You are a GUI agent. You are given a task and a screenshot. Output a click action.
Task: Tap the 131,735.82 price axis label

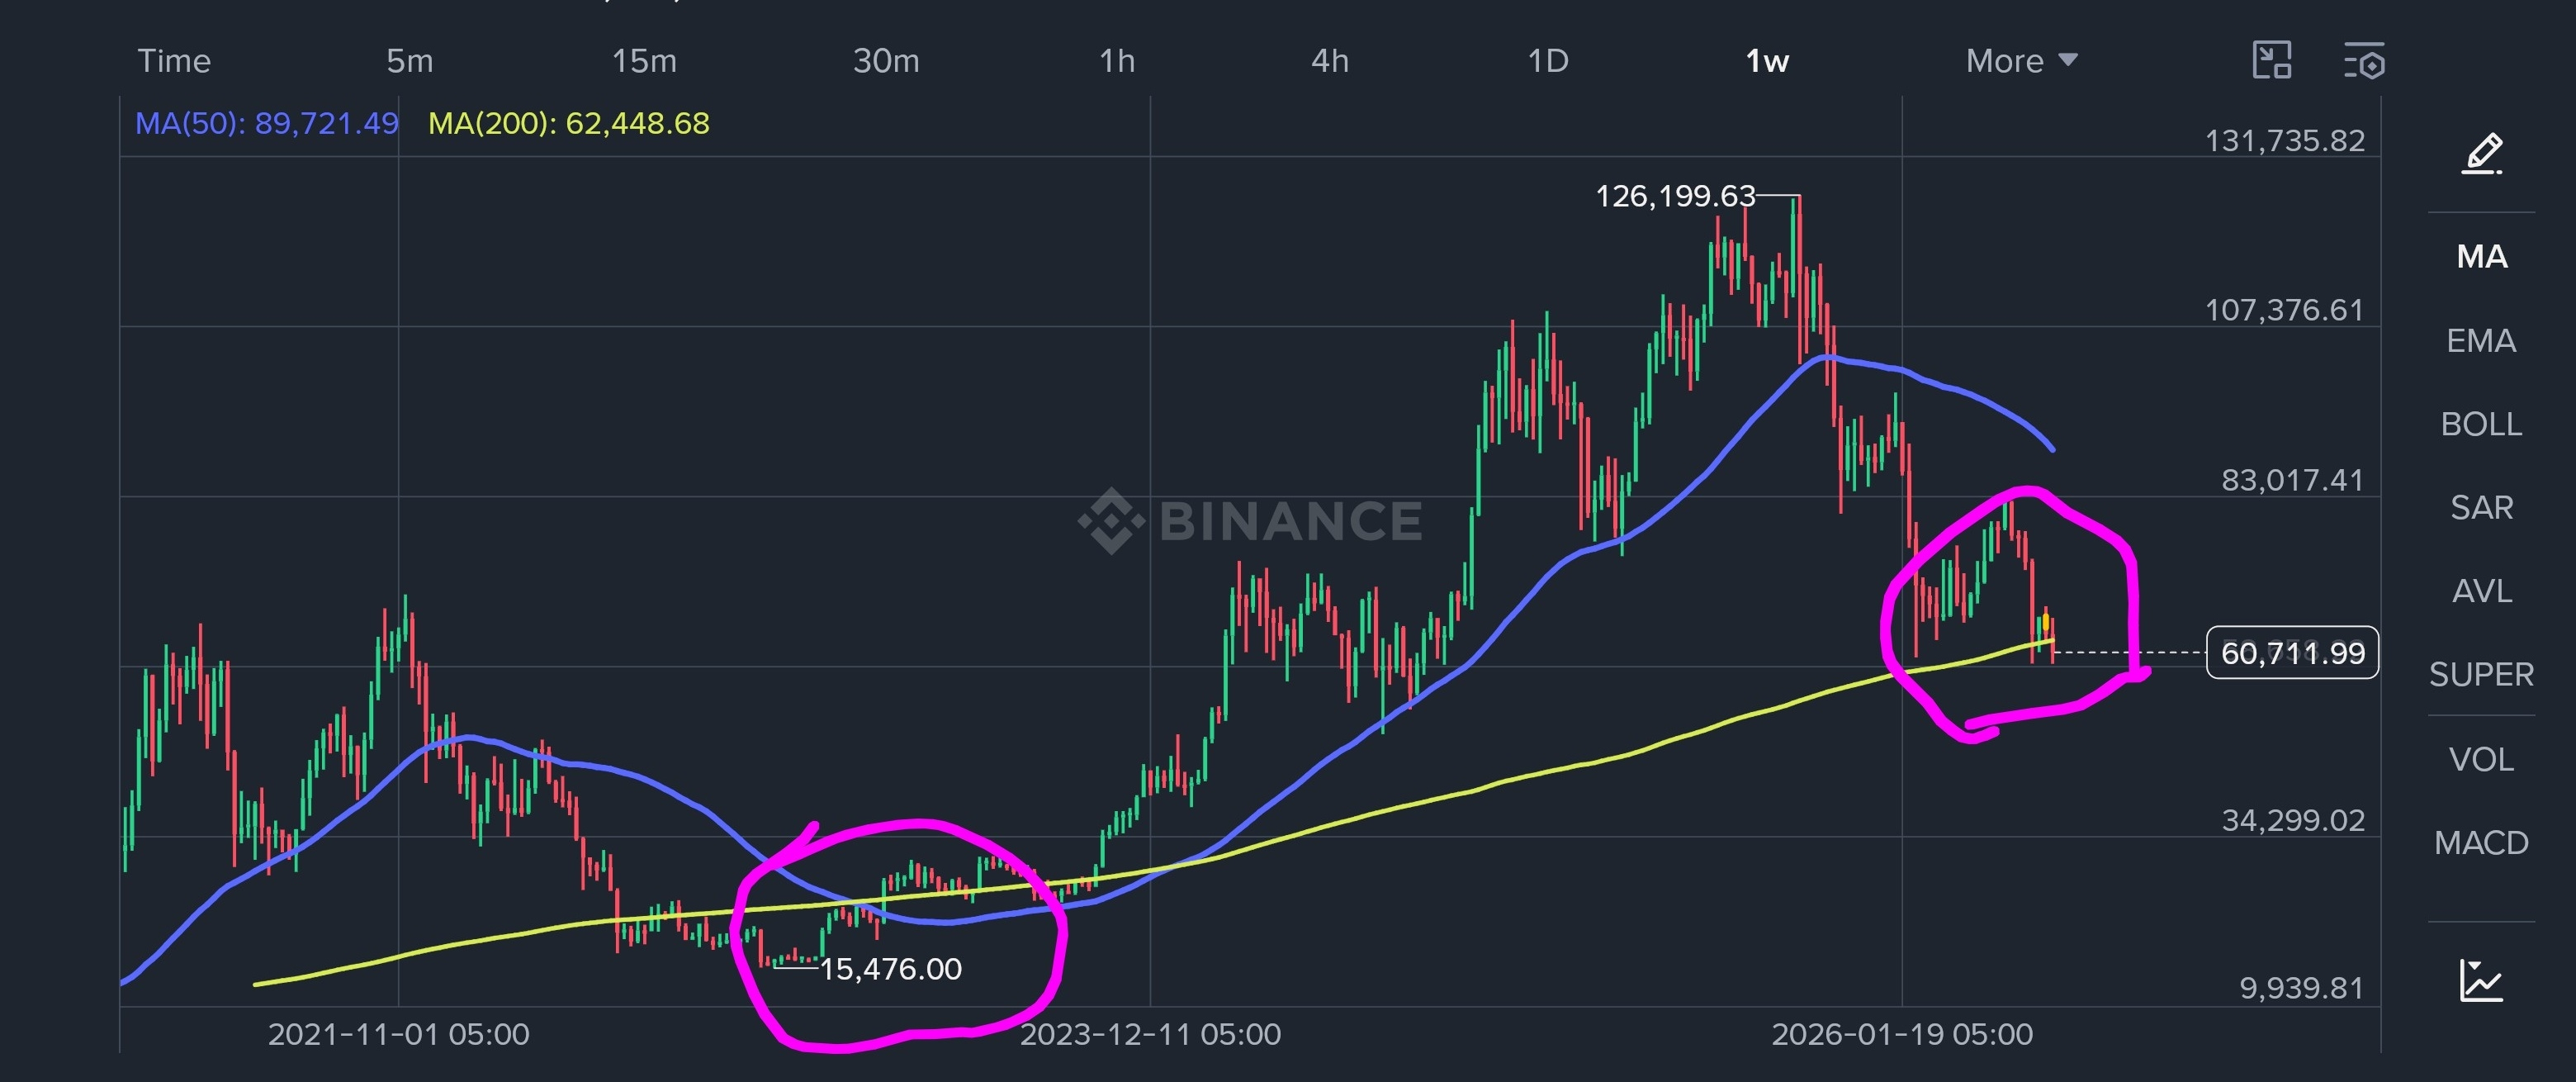point(2285,140)
